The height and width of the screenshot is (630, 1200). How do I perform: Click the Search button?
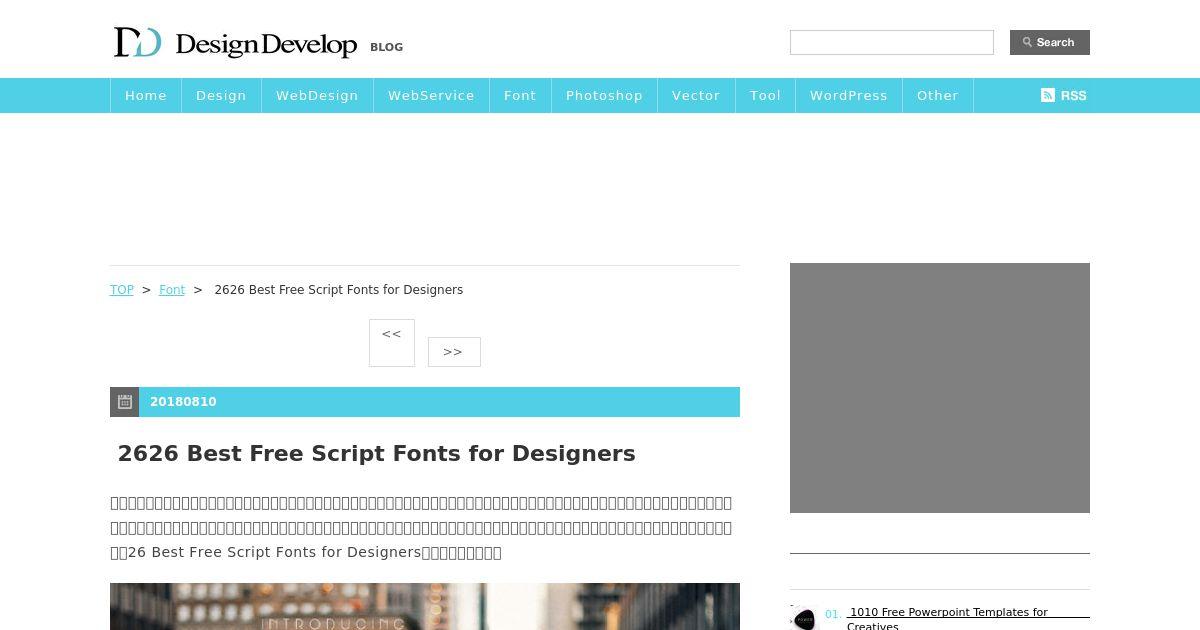(x=1050, y=42)
